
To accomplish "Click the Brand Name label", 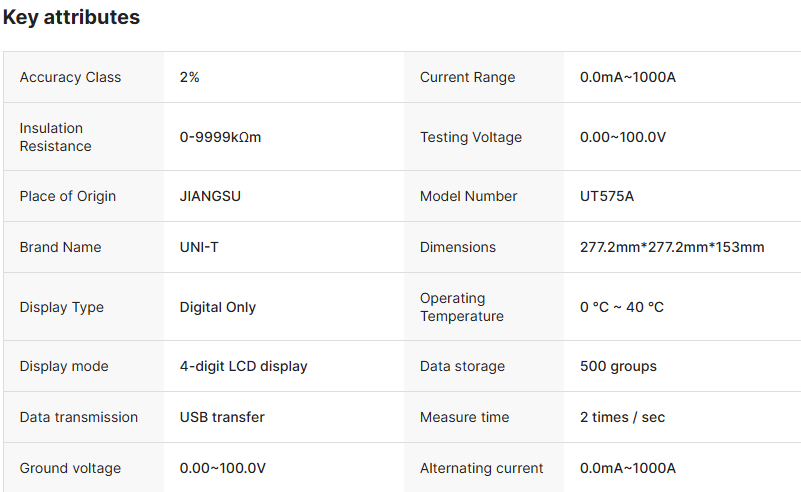I will tap(60, 247).
